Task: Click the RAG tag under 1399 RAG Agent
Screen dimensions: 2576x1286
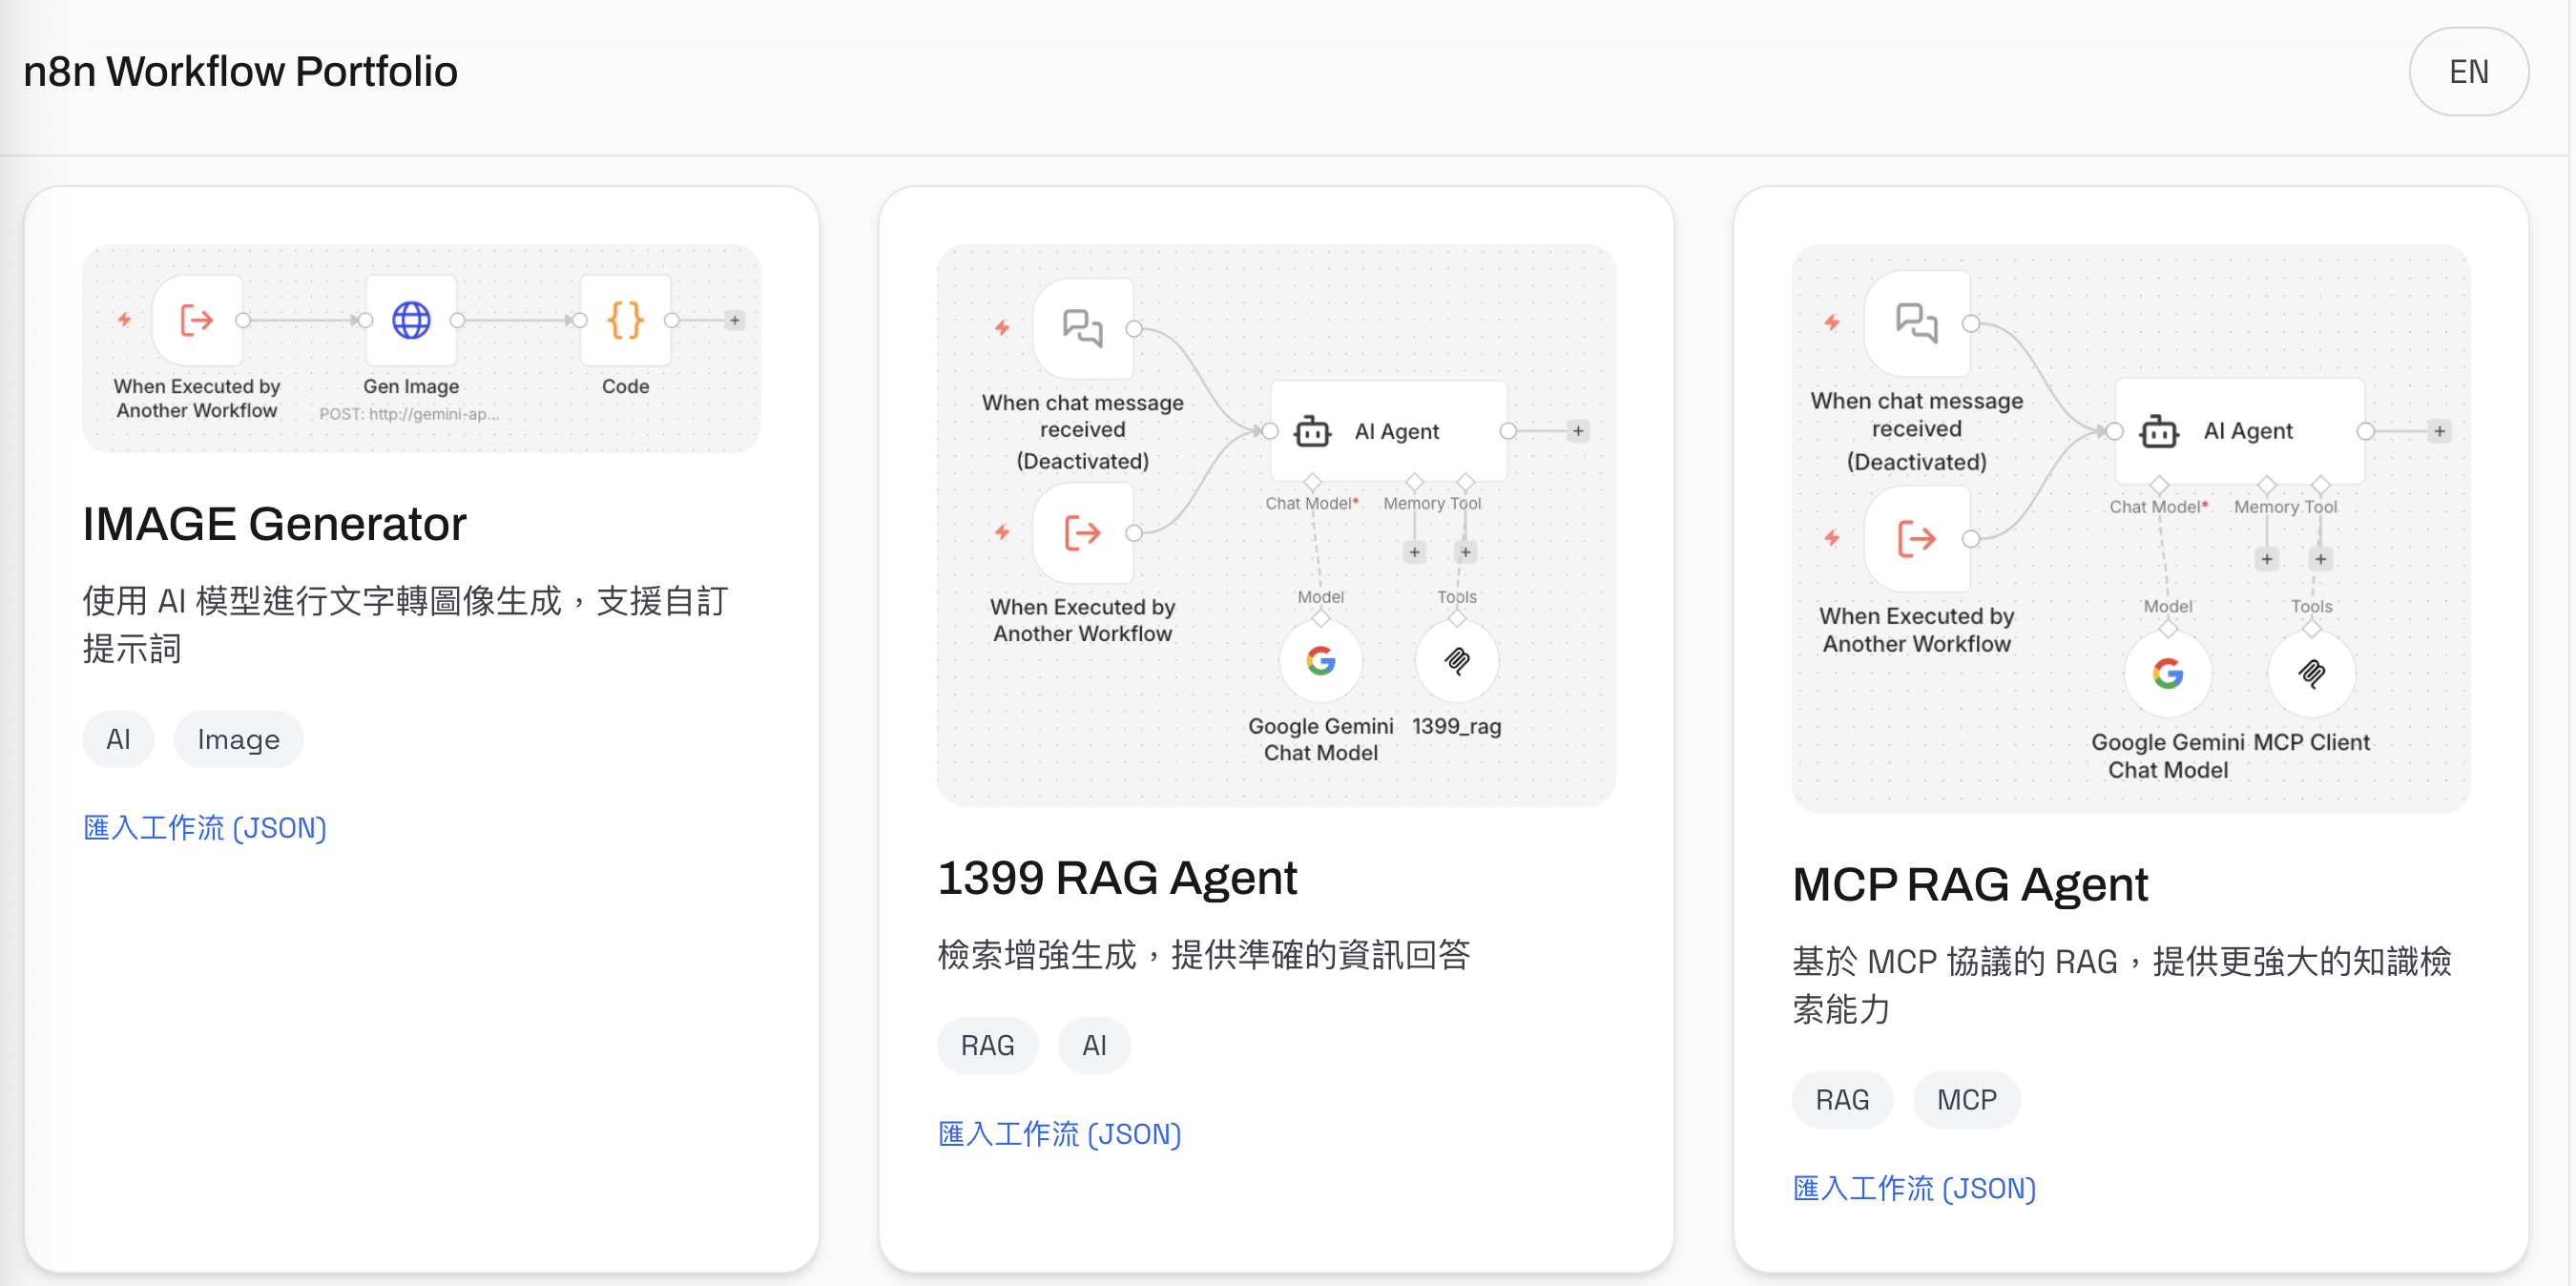Action: pos(987,1045)
